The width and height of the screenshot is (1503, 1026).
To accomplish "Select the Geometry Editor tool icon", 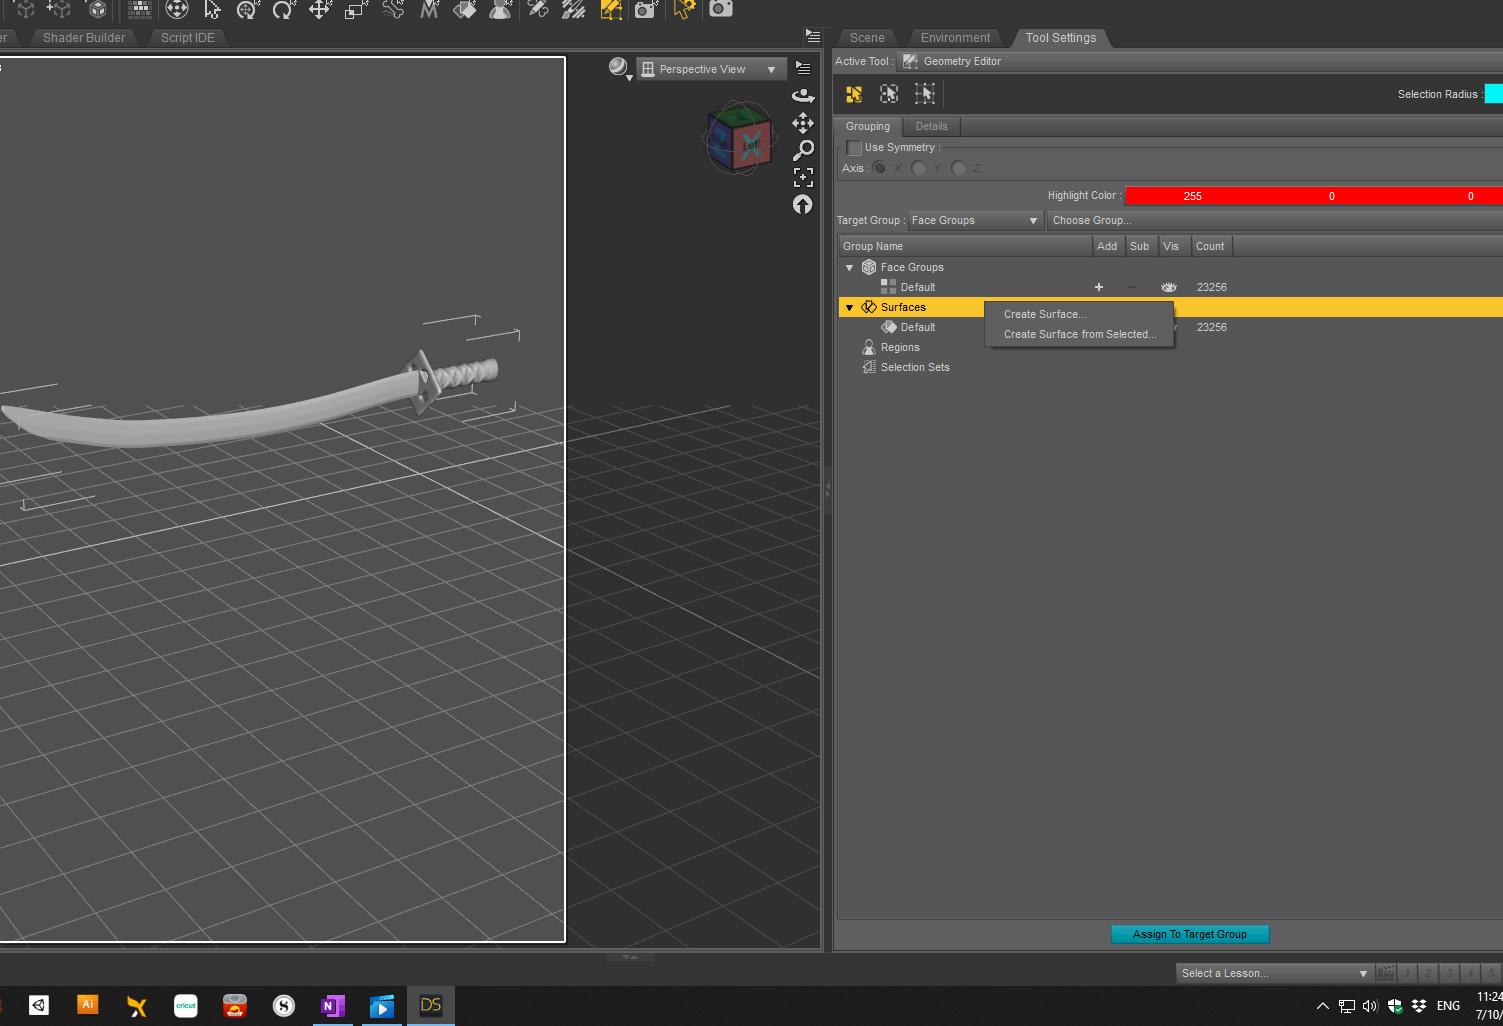I will tap(611, 9).
